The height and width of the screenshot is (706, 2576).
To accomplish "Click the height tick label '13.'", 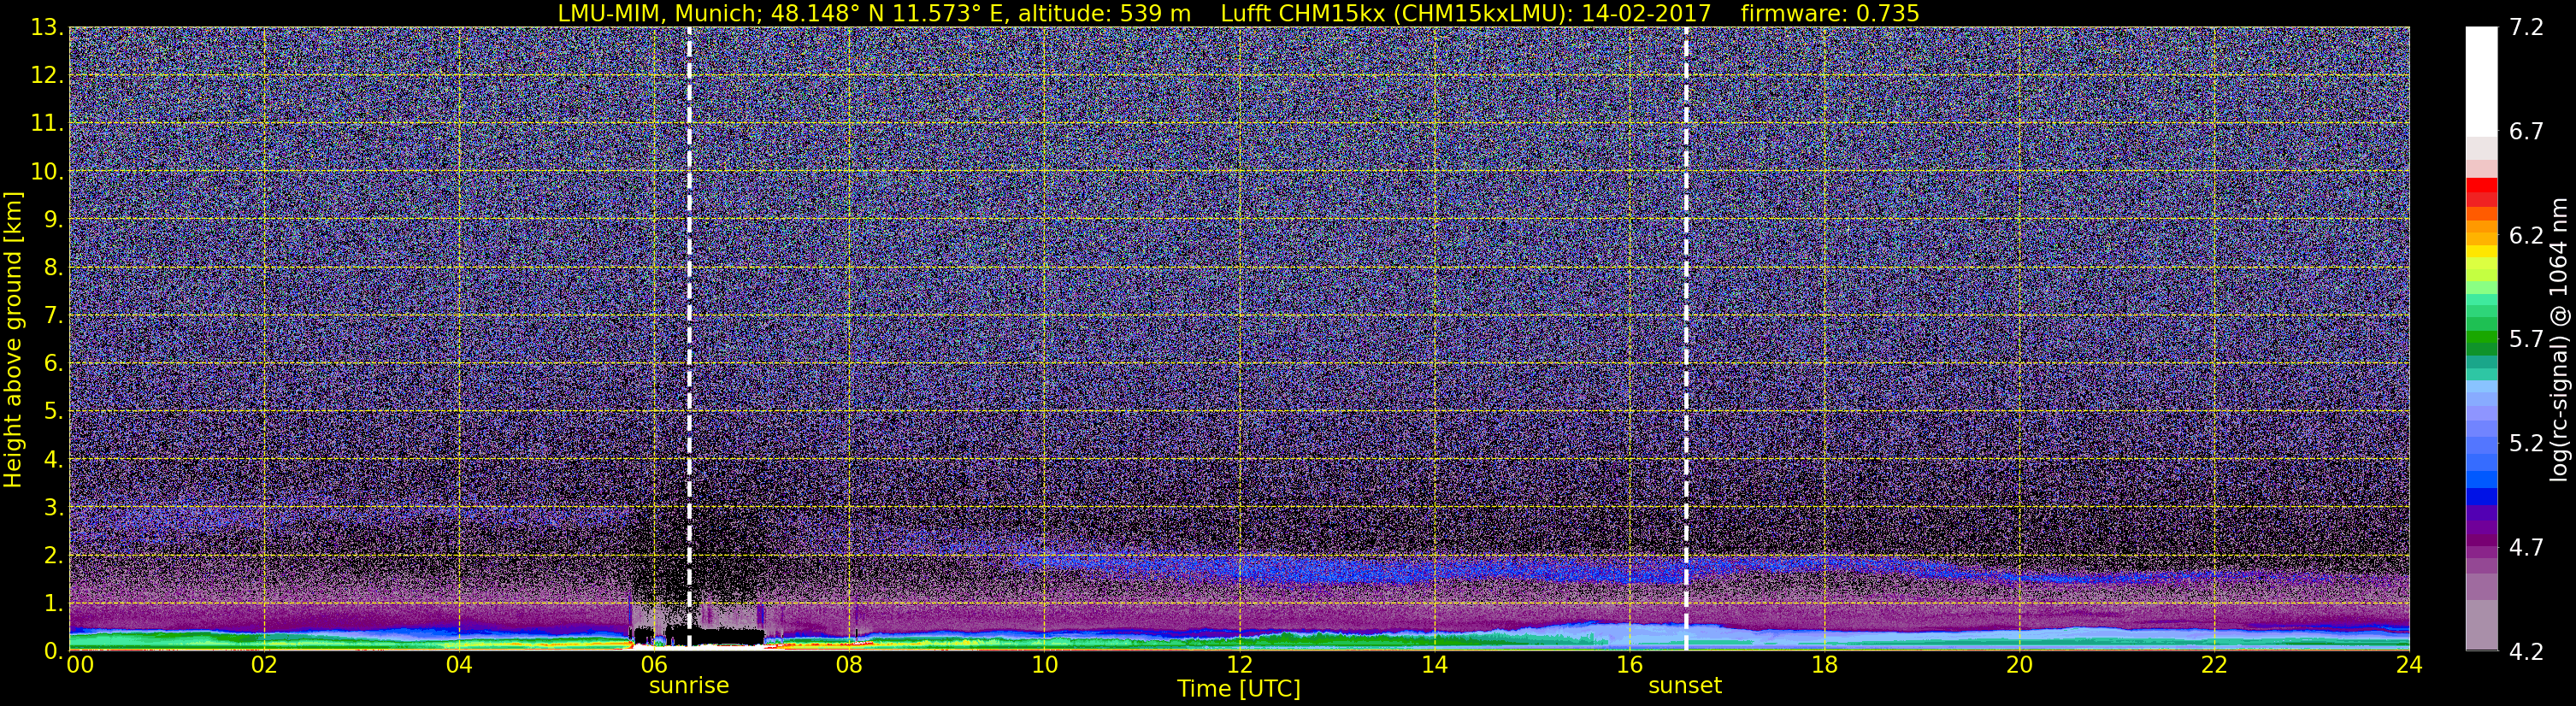I will point(47,27).
